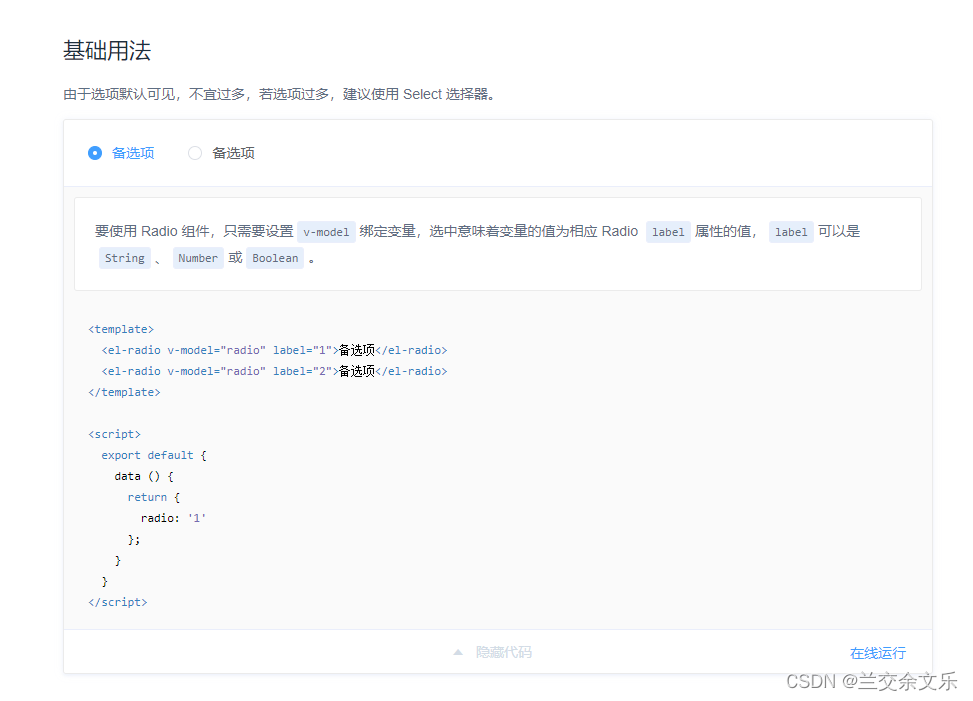Click the el-radio code line with label="1"
Image resolution: width=973 pixels, height=701 pixels.
274,350
